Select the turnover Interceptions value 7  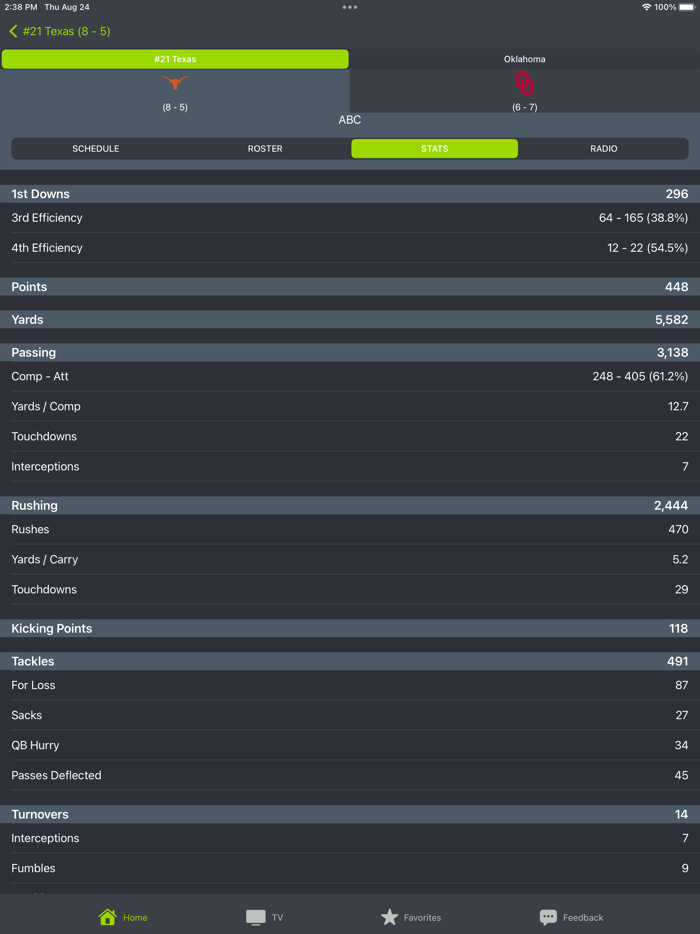[685, 838]
